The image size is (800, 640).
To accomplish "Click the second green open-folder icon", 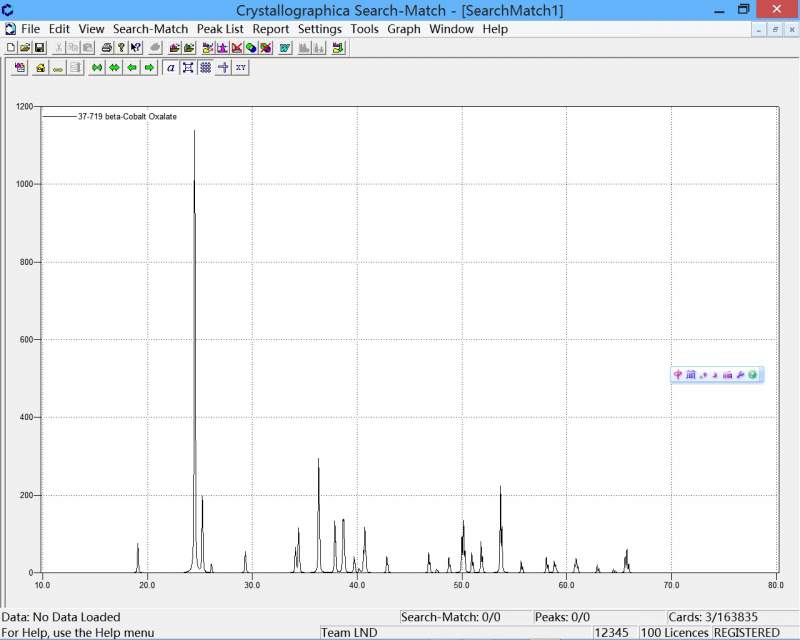I will (189, 48).
